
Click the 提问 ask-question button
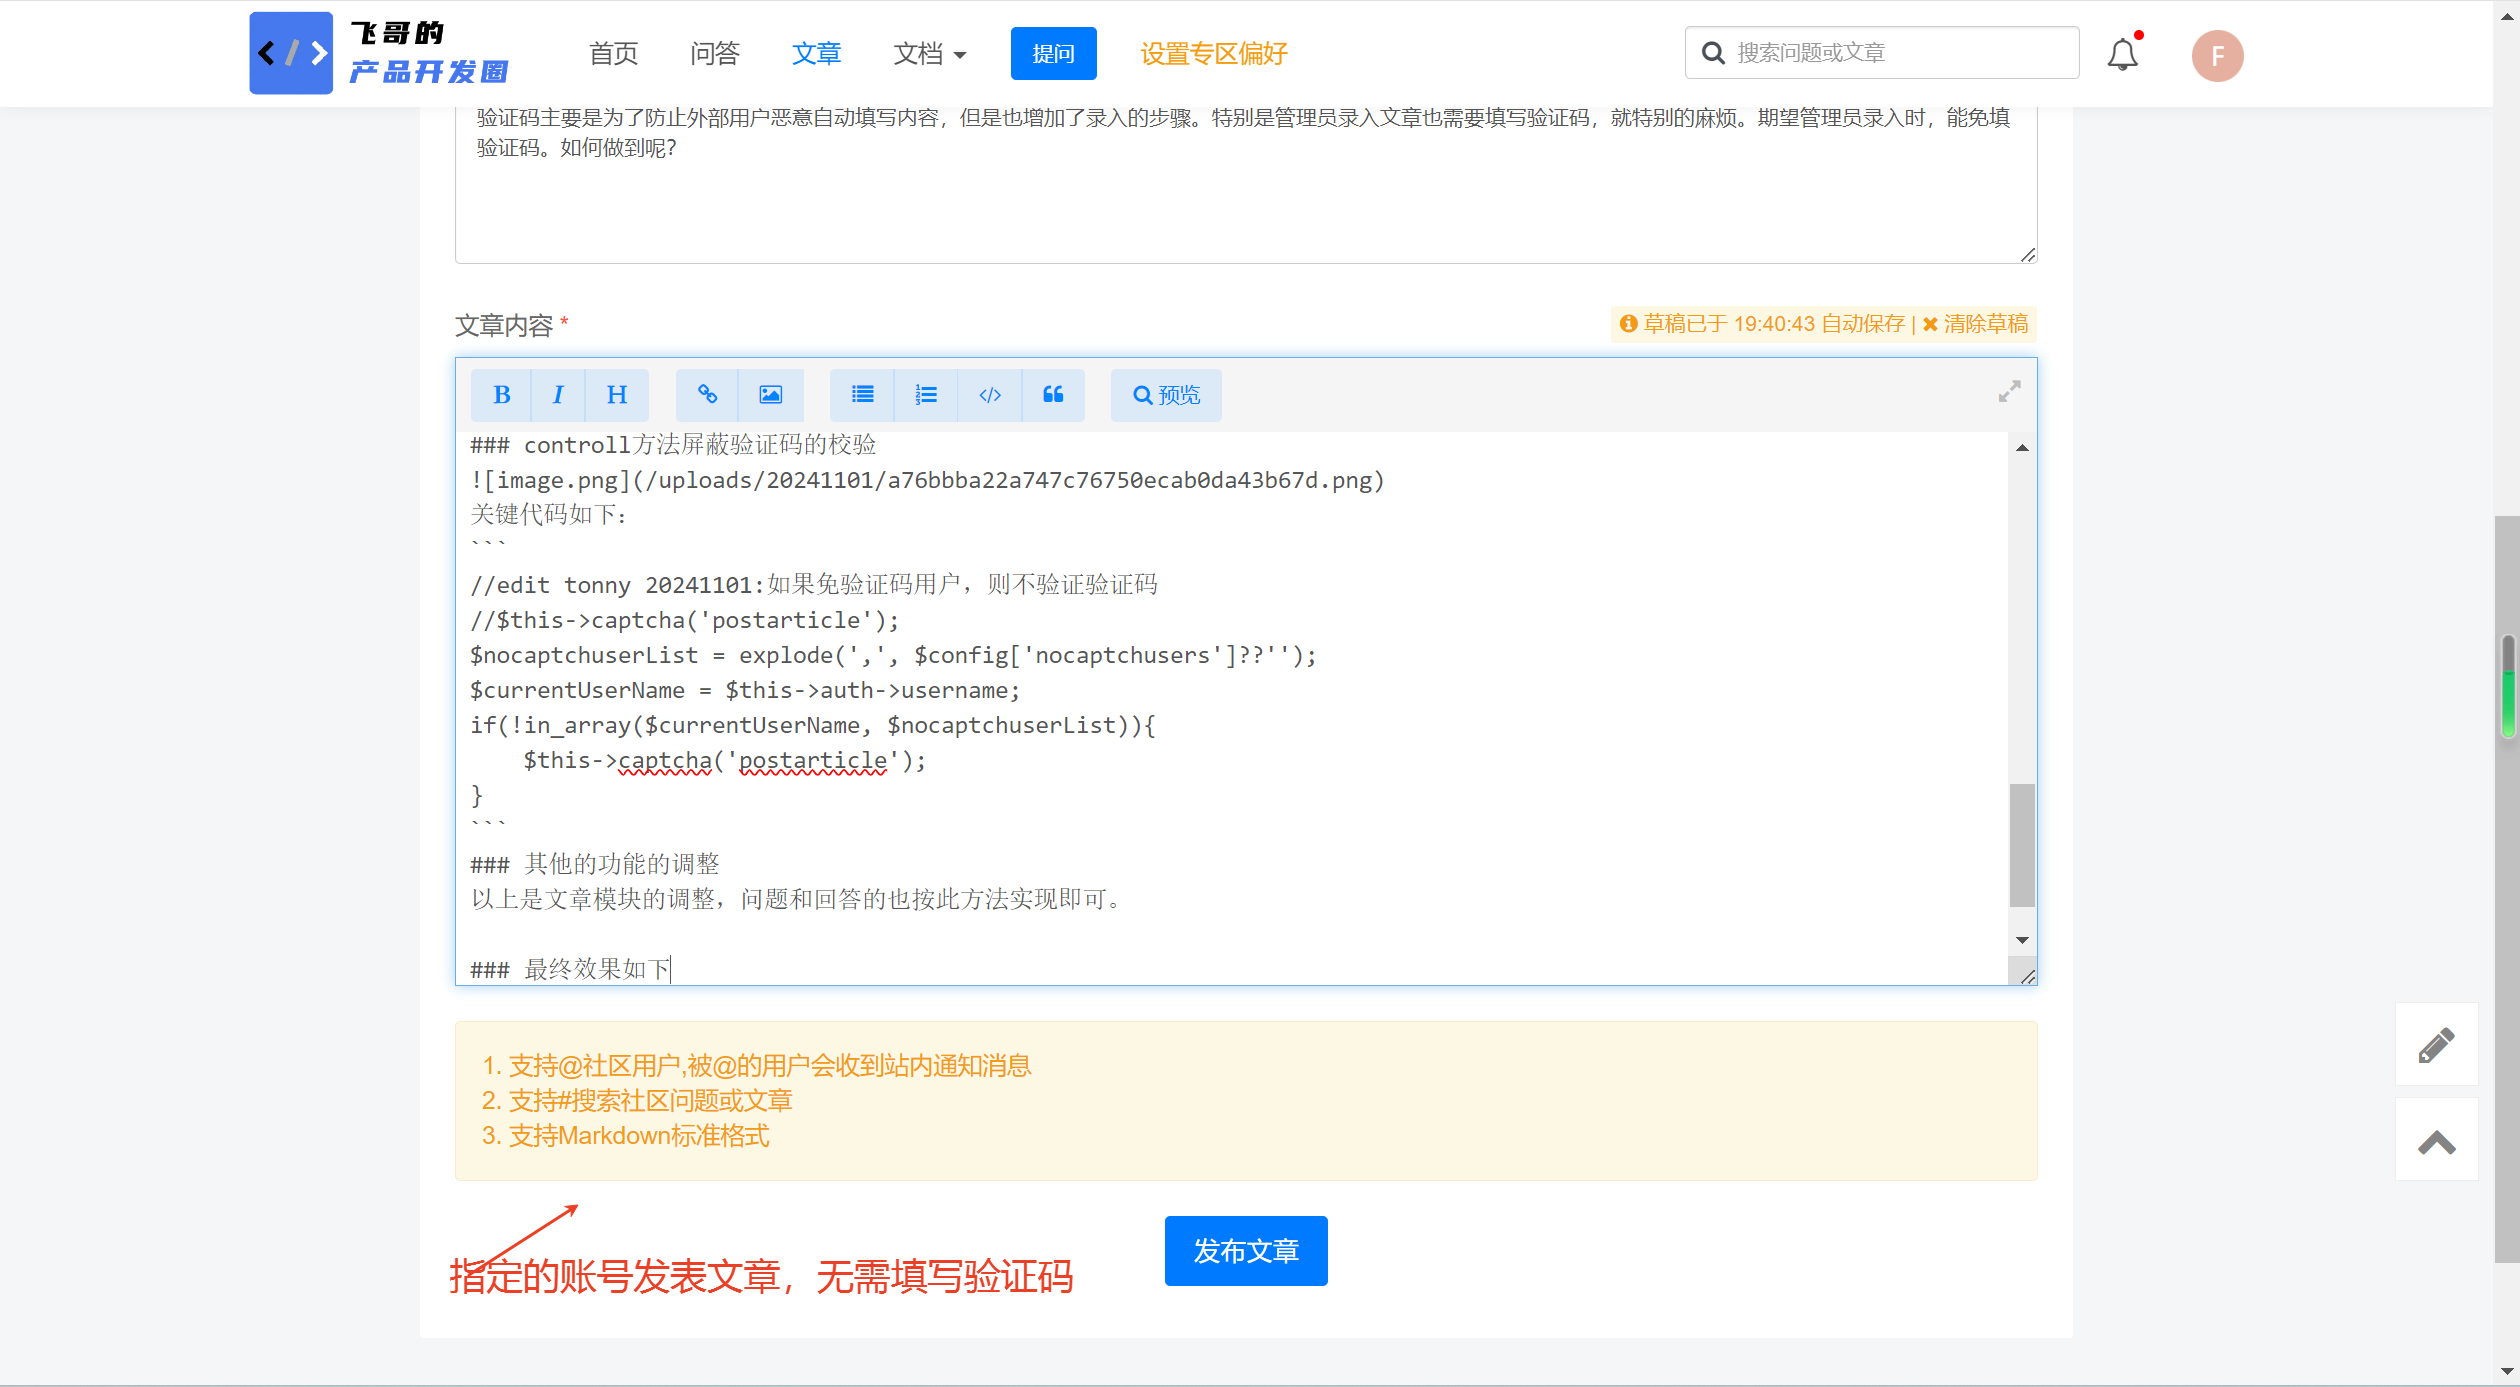coord(1053,53)
